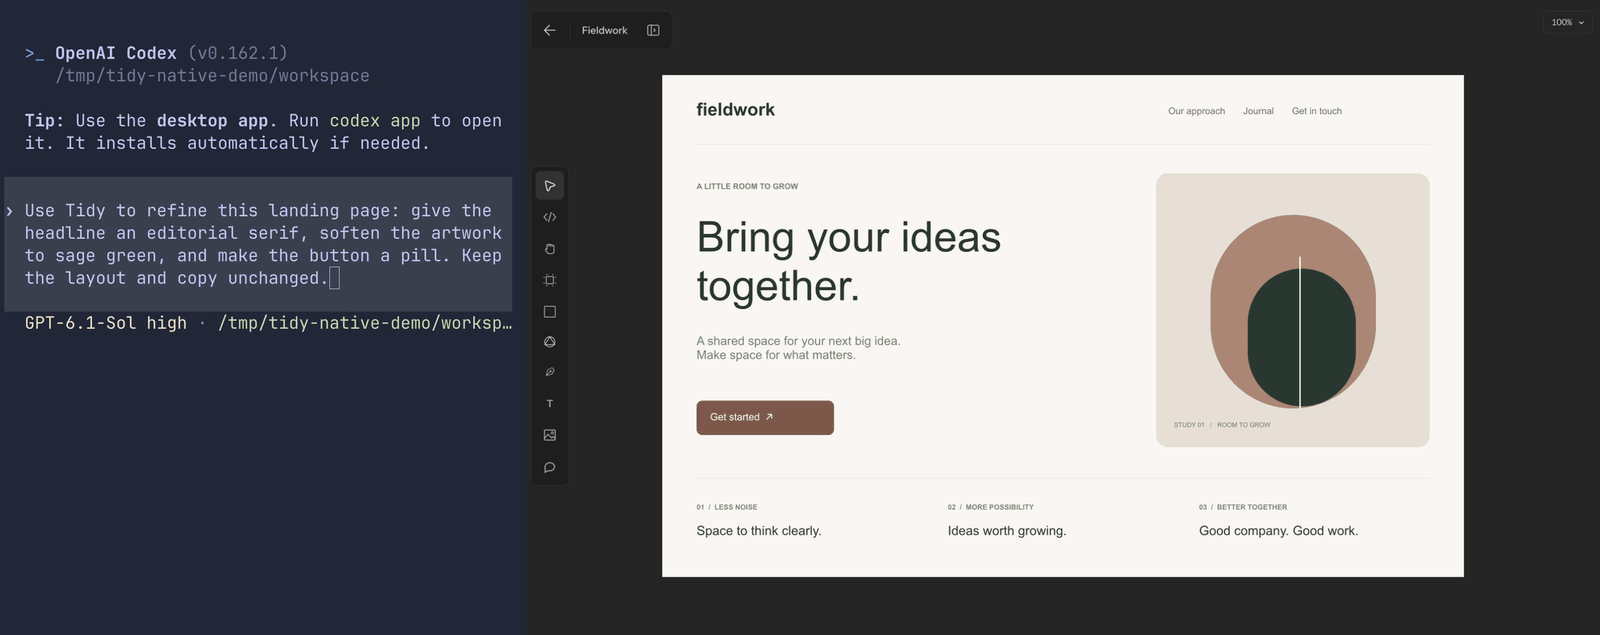The height and width of the screenshot is (635, 1600).
Task: Open the Our approach nav link
Action: [1196, 111]
